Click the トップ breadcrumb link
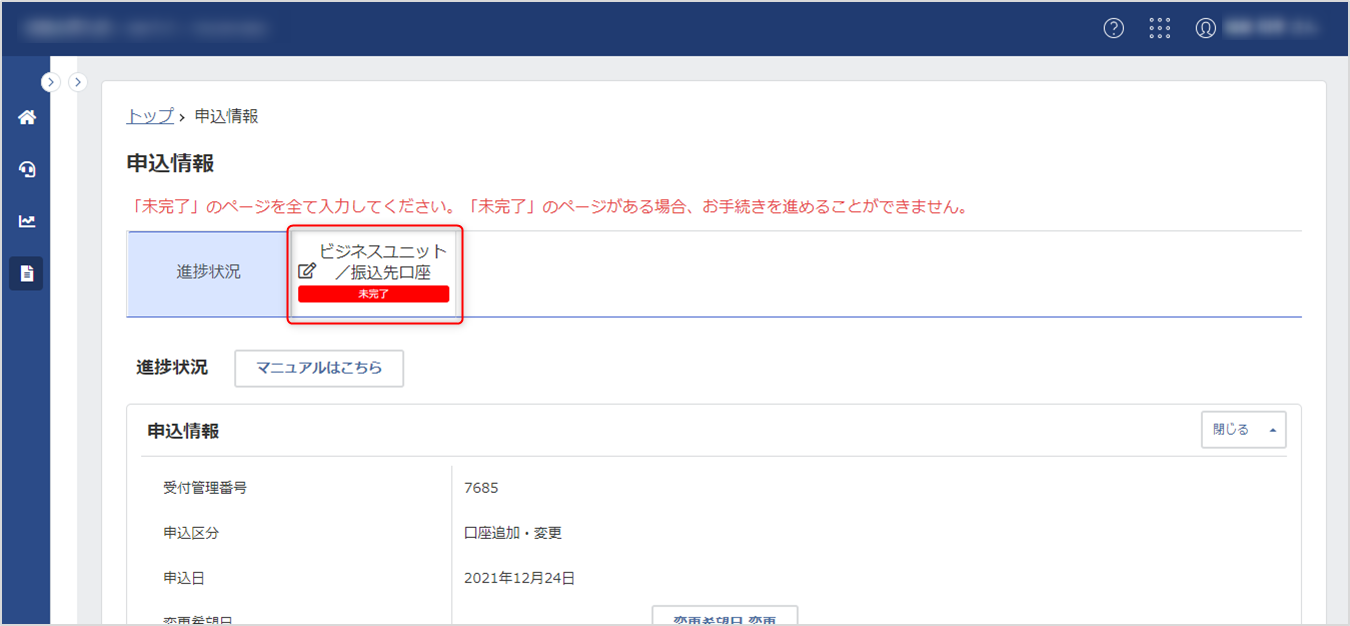Screen dimensions: 1350x626 (x=150, y=116)
